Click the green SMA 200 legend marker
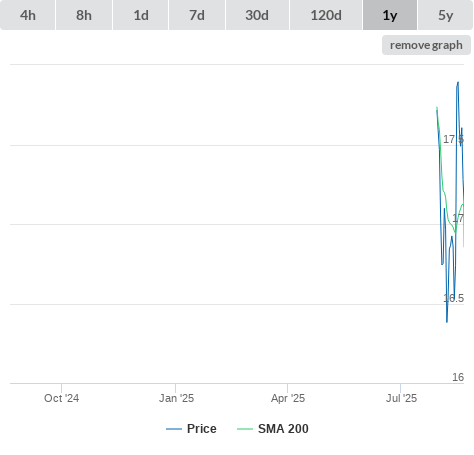474x455 pixels. tap(245, 429)
